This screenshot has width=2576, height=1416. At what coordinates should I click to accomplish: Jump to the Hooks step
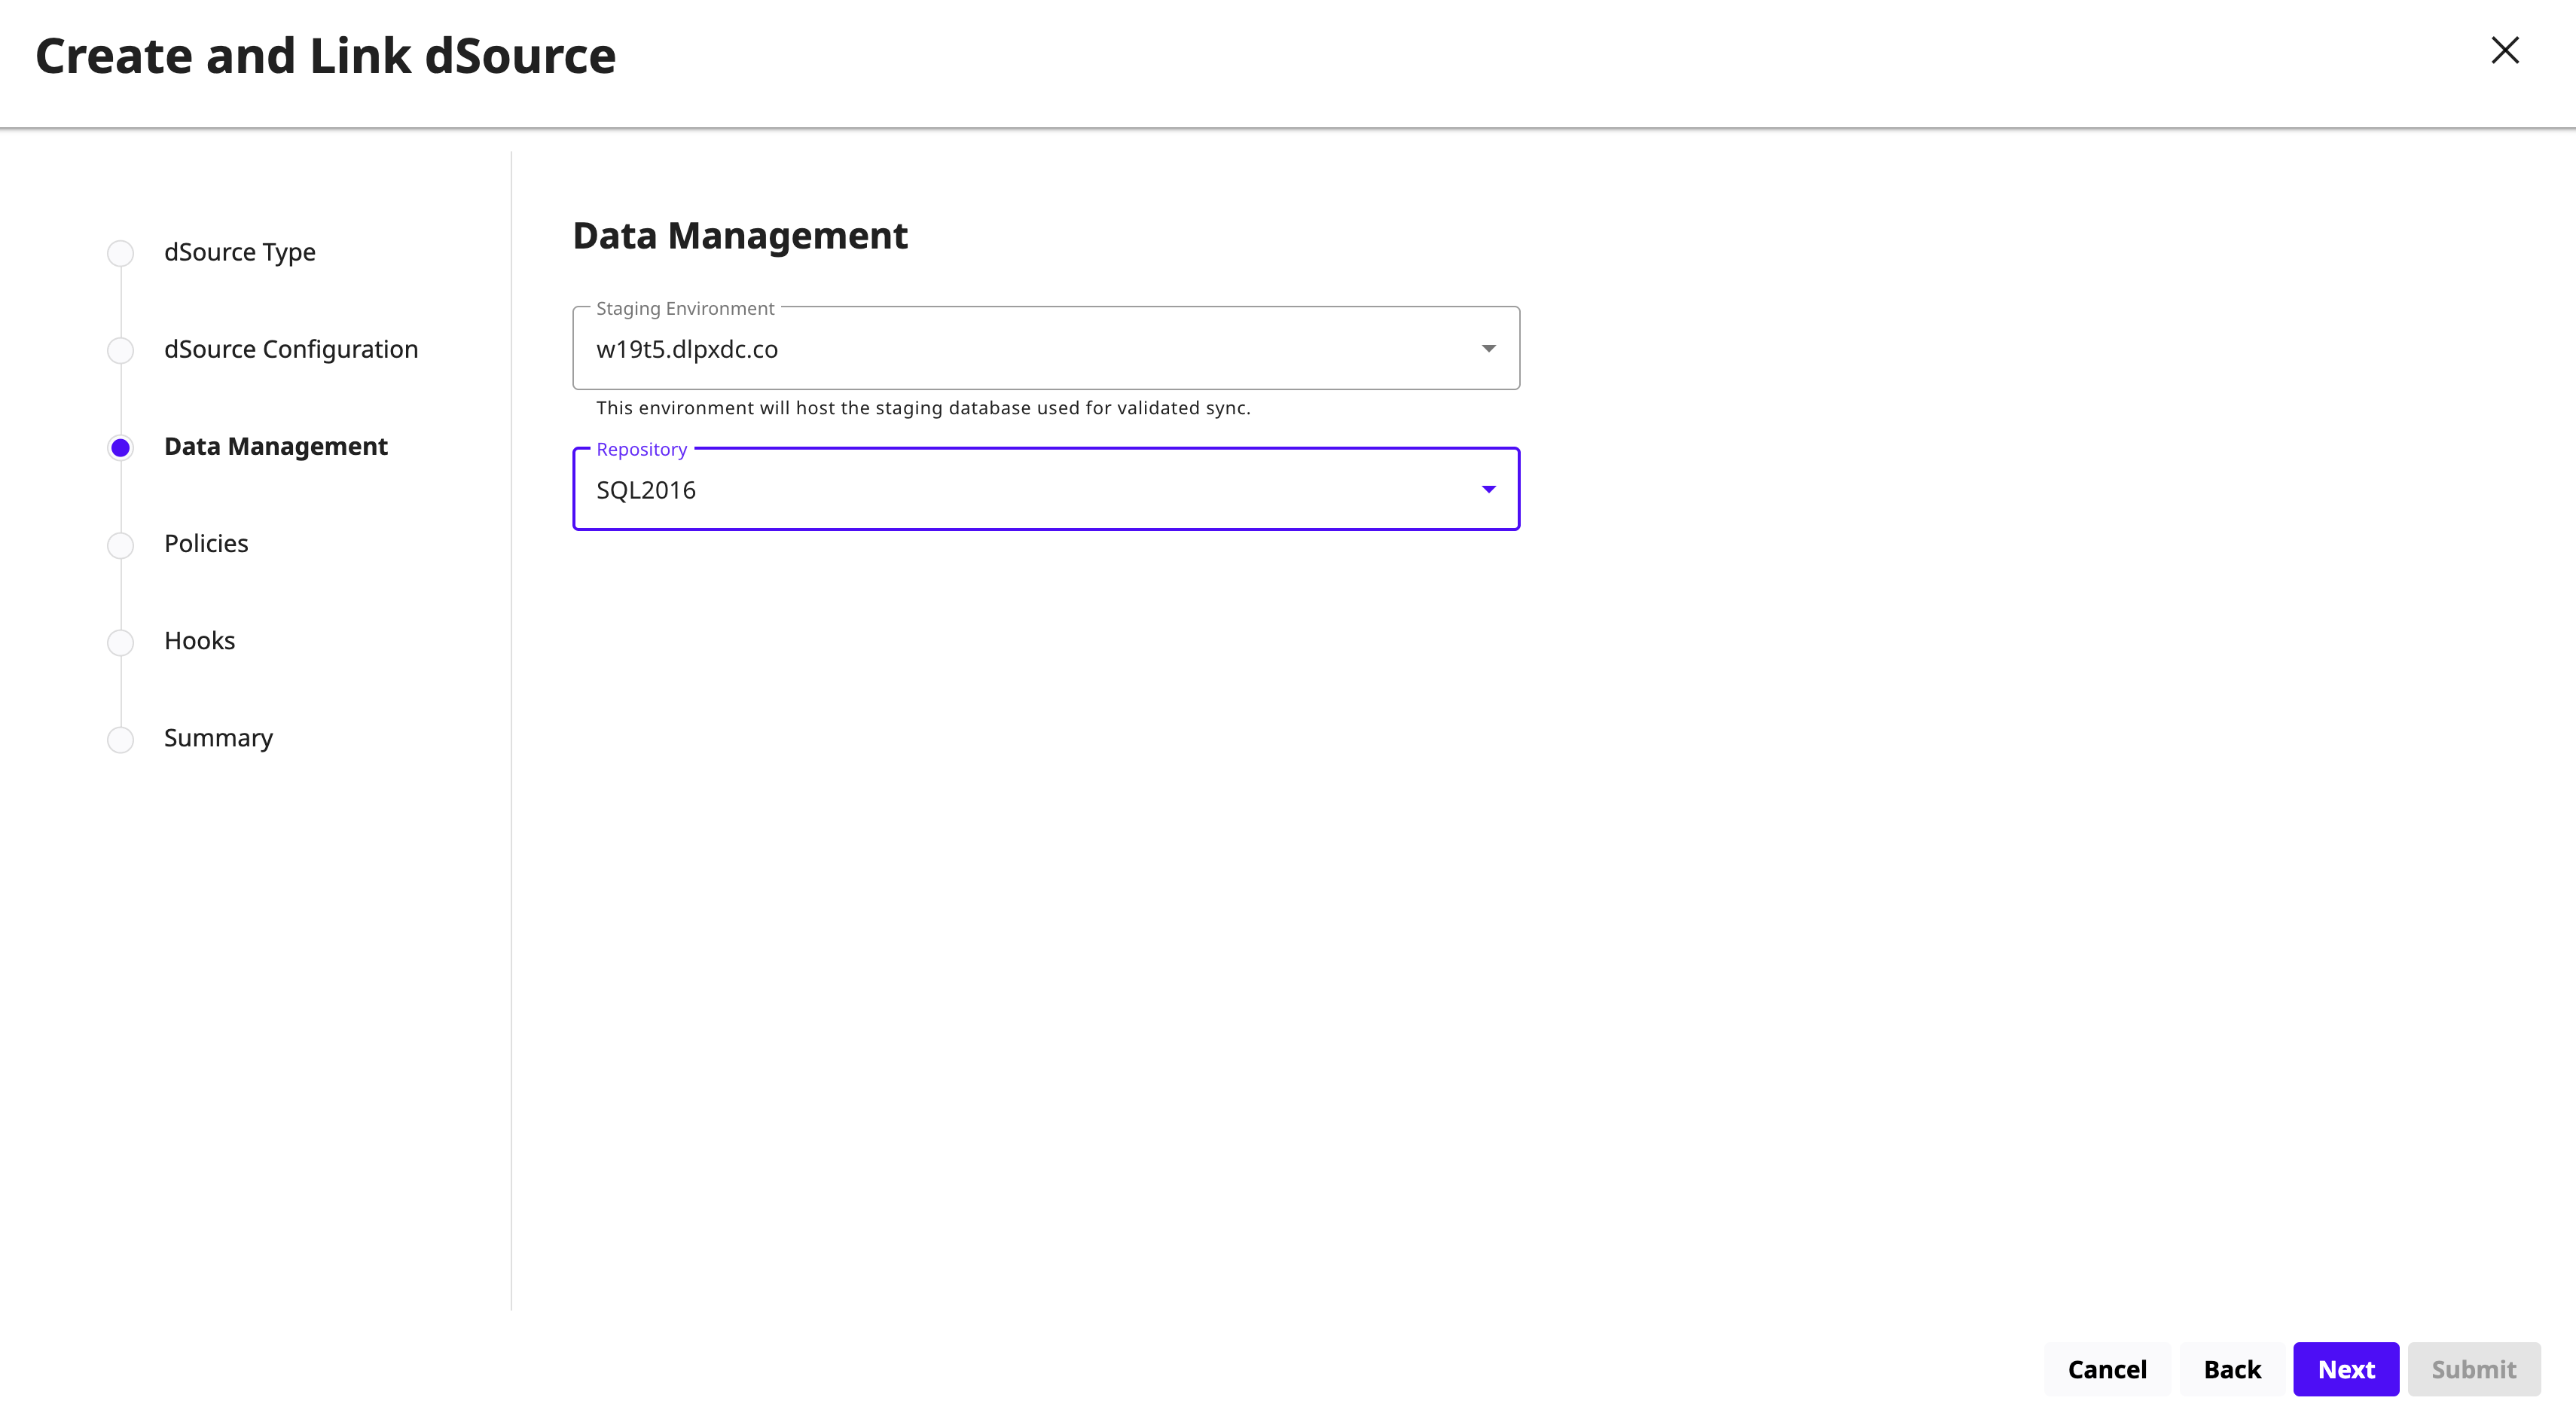tap(200, 640)
